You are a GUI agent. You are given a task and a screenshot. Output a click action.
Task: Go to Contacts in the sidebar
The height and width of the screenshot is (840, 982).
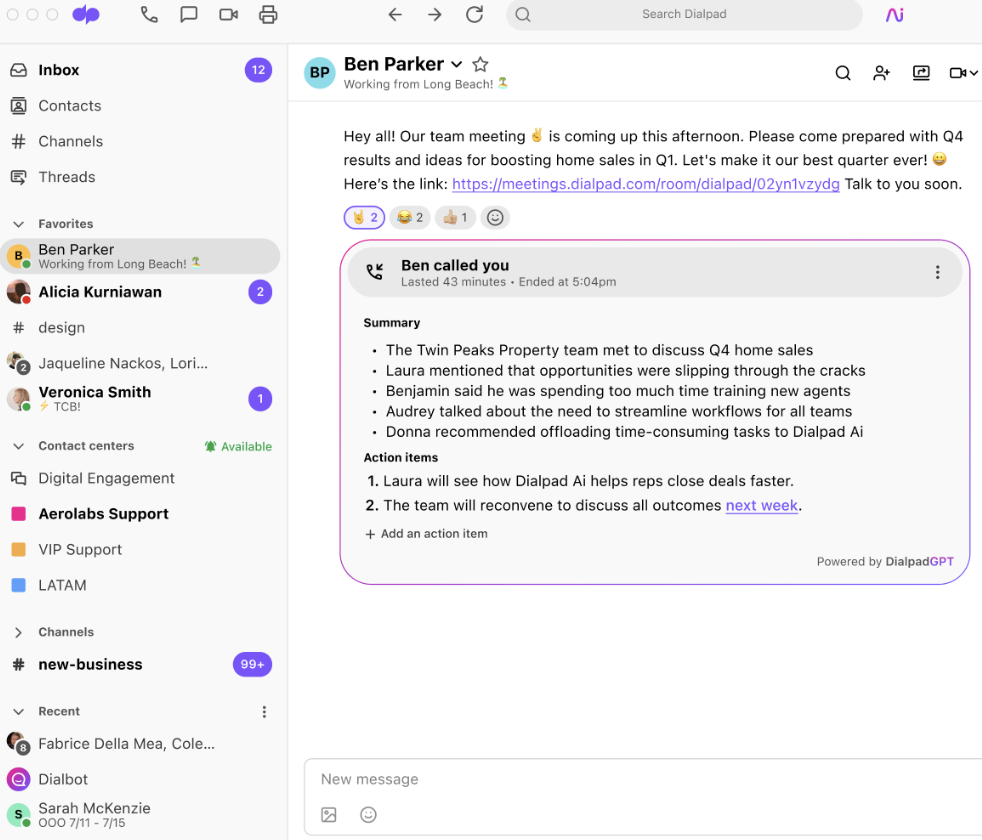[69, 106]
